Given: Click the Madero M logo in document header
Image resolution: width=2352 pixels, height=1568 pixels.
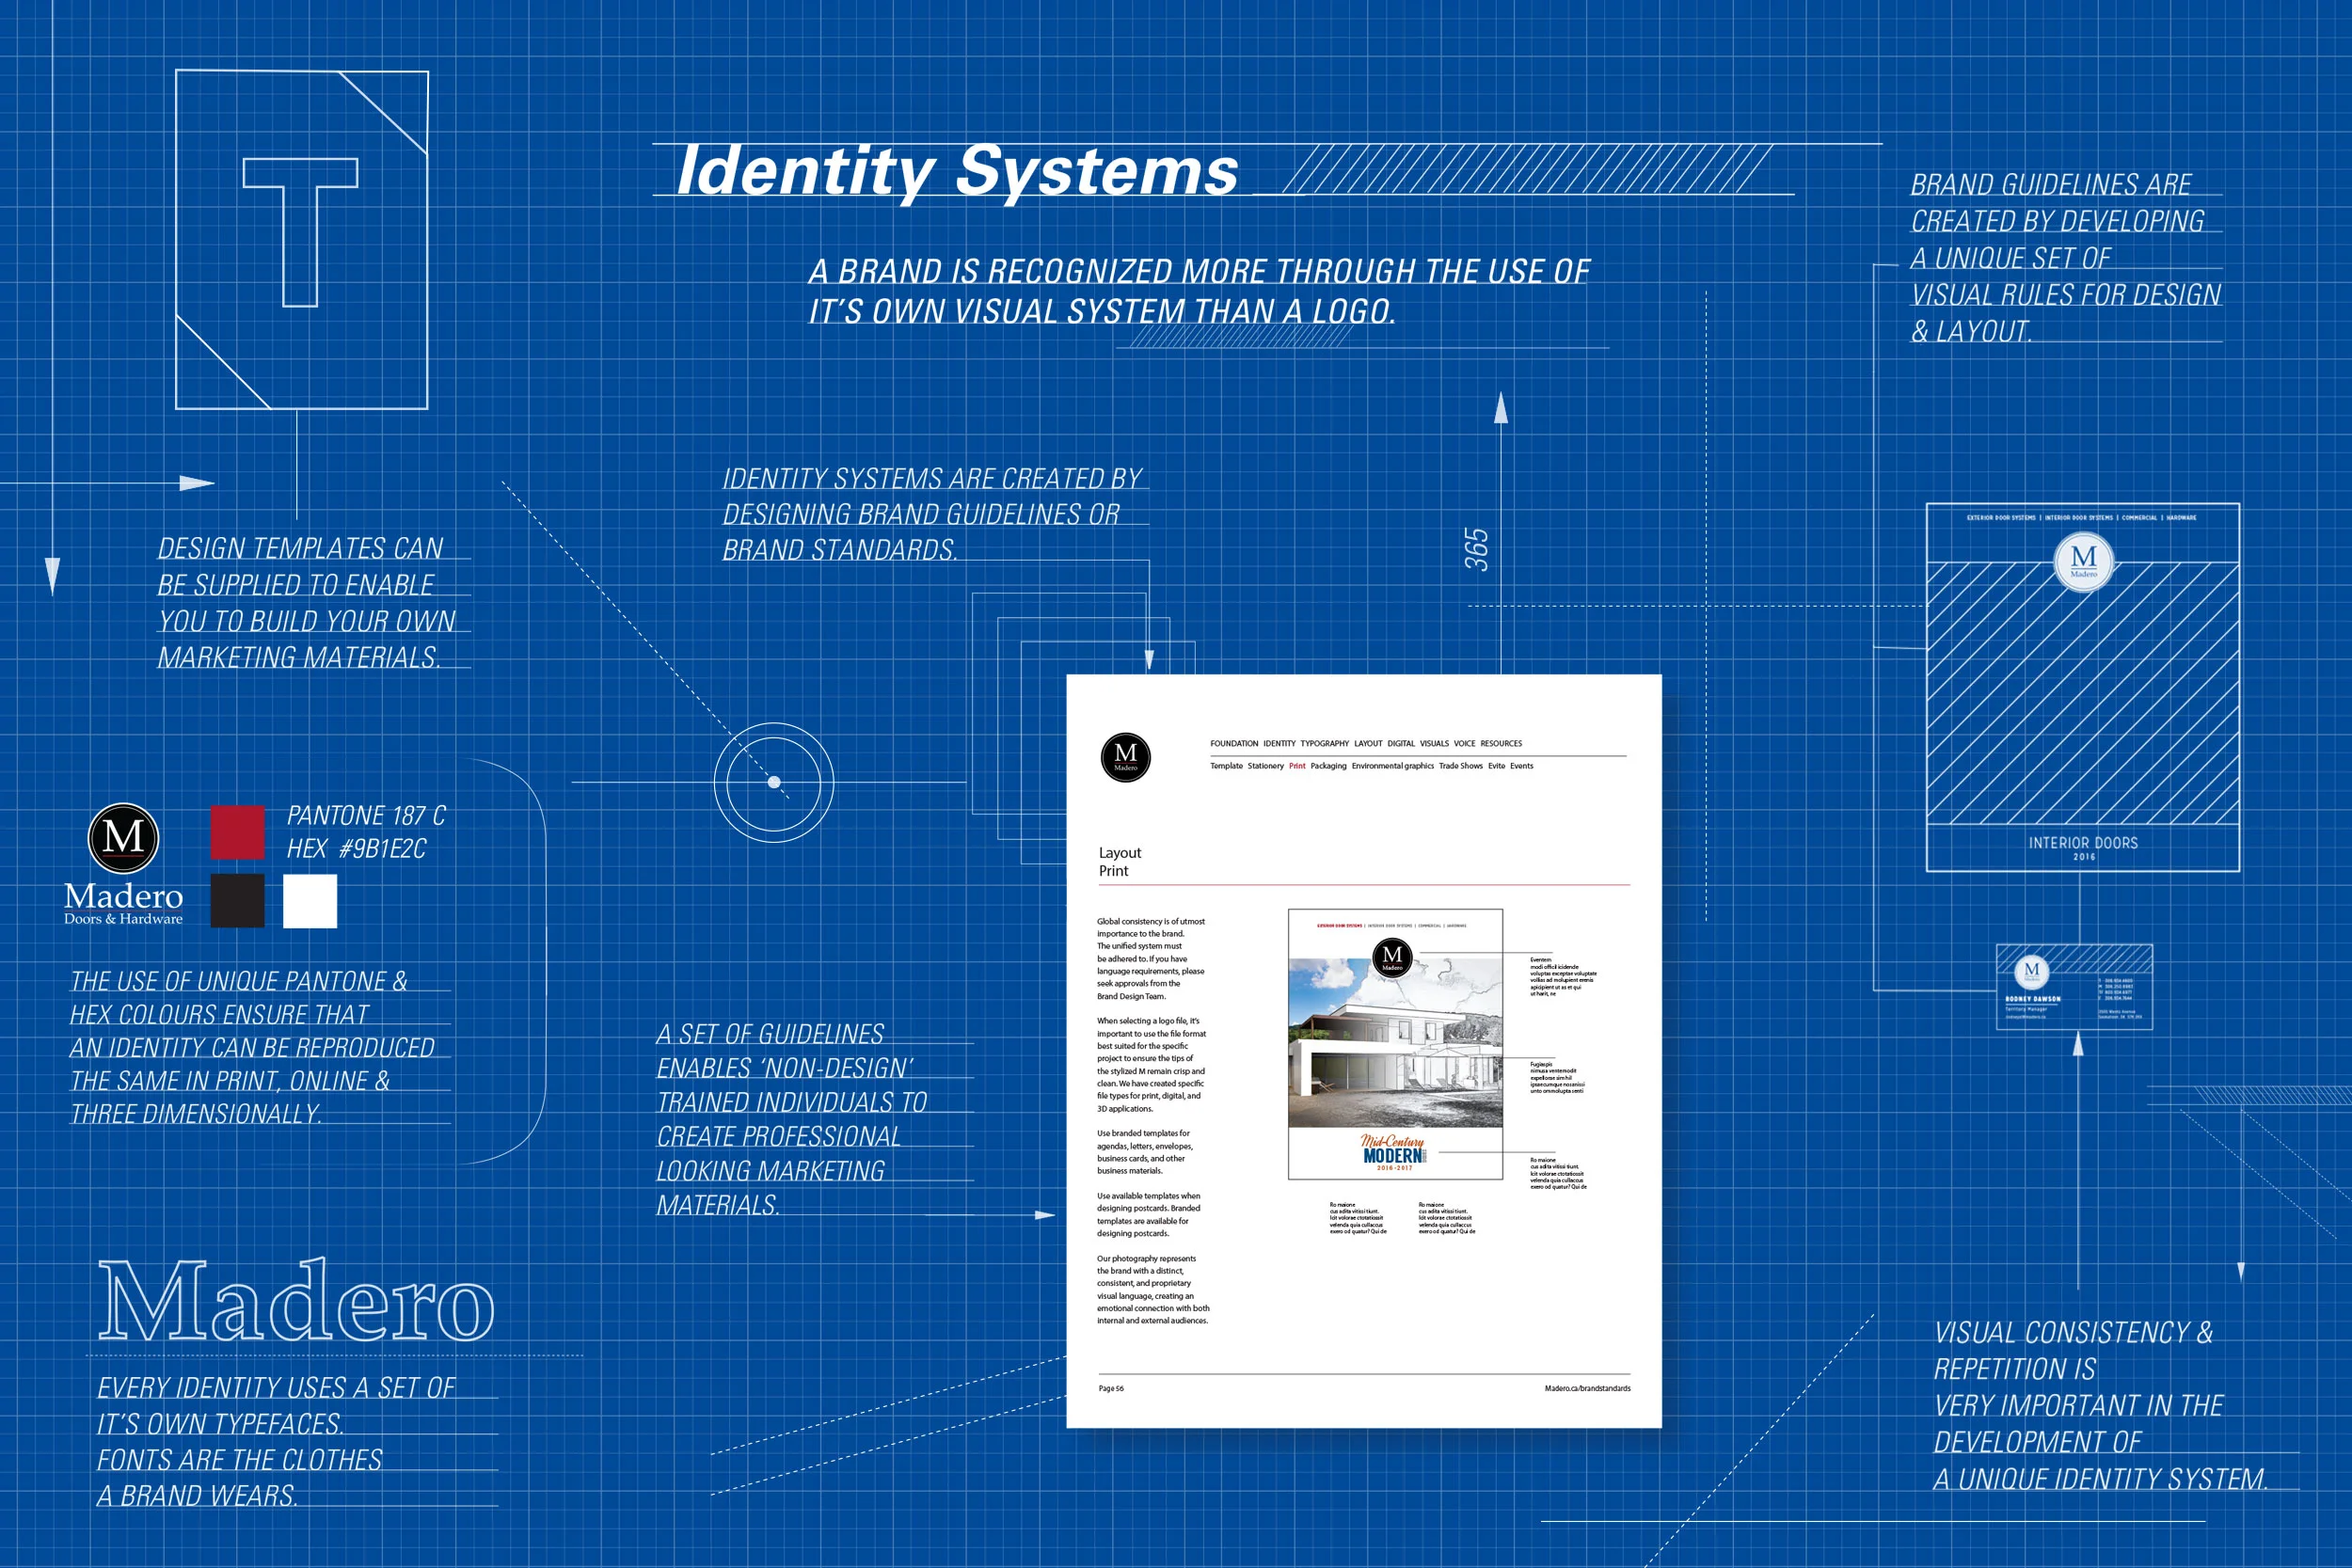Looking at the screenshot, I should (x=1127, y=758).
